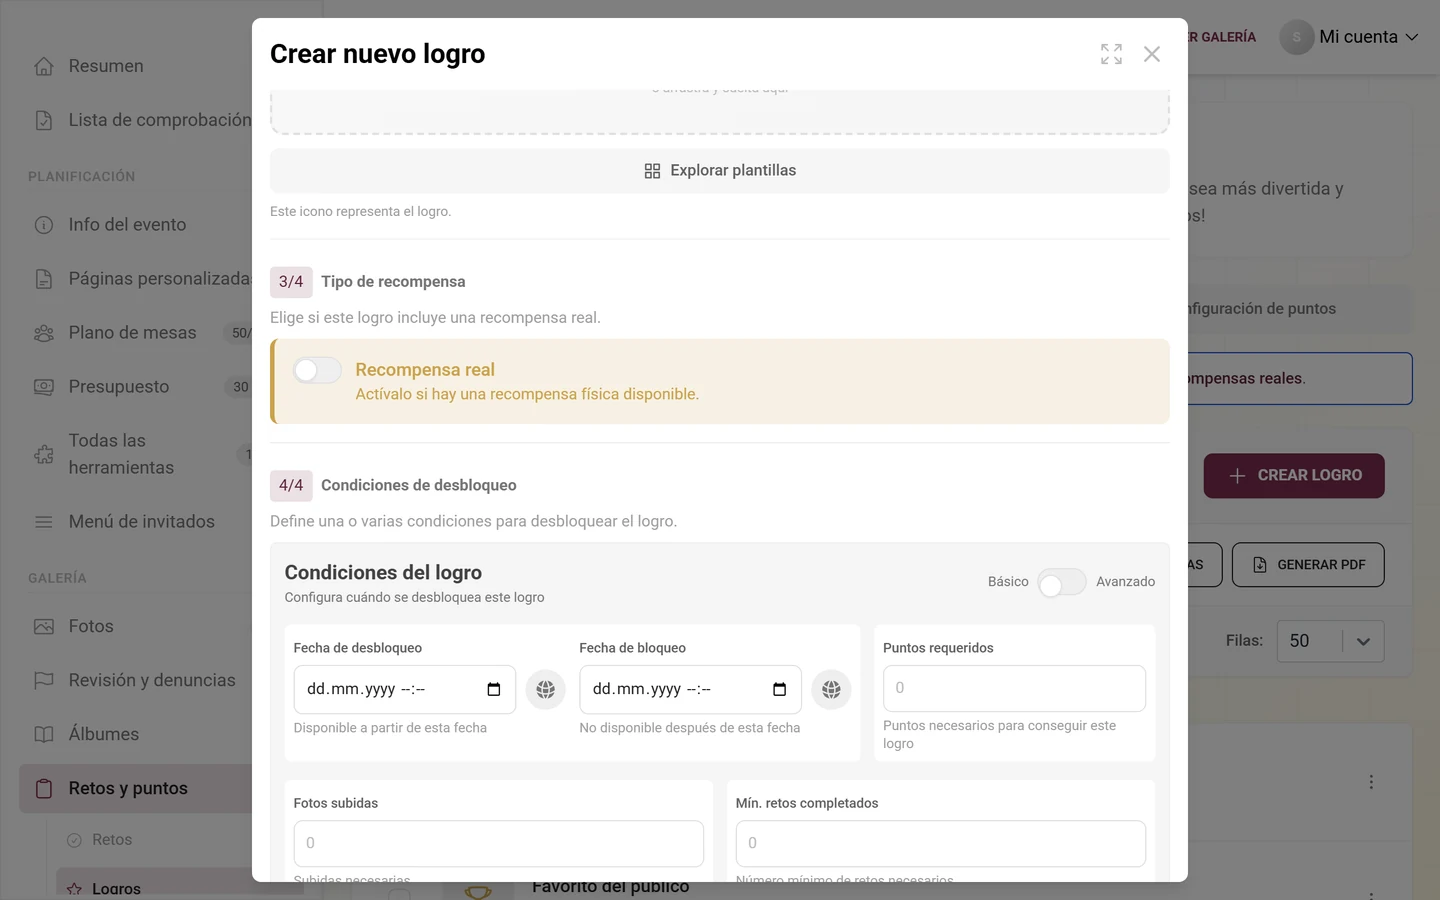Click the Fecha de bloqueo date field
1440x900 pixels.
690,689
